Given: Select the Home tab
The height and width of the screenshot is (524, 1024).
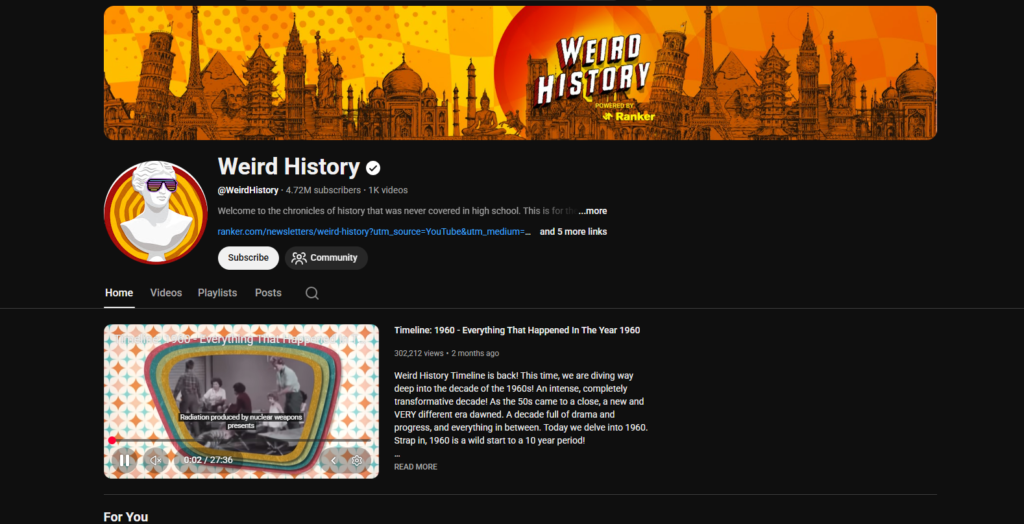Looking at the screenshot, I should [x=119, y=293].
